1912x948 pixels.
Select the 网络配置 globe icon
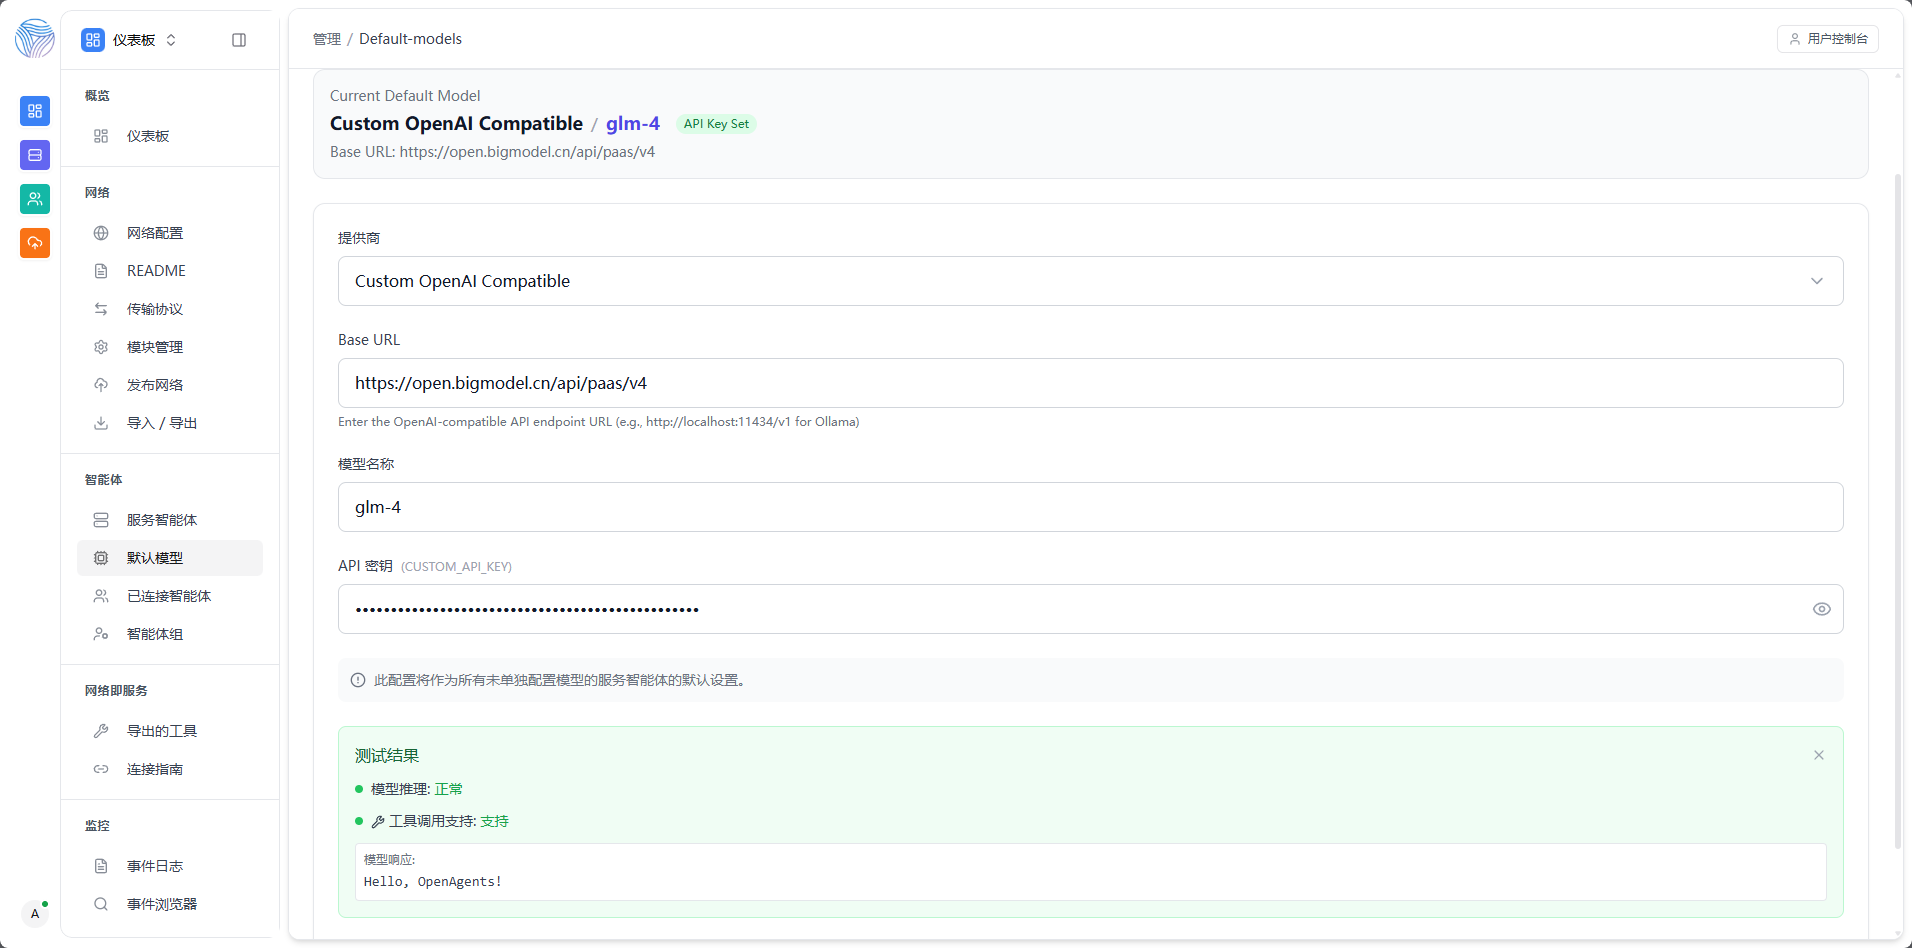click(x=100, y=232)
